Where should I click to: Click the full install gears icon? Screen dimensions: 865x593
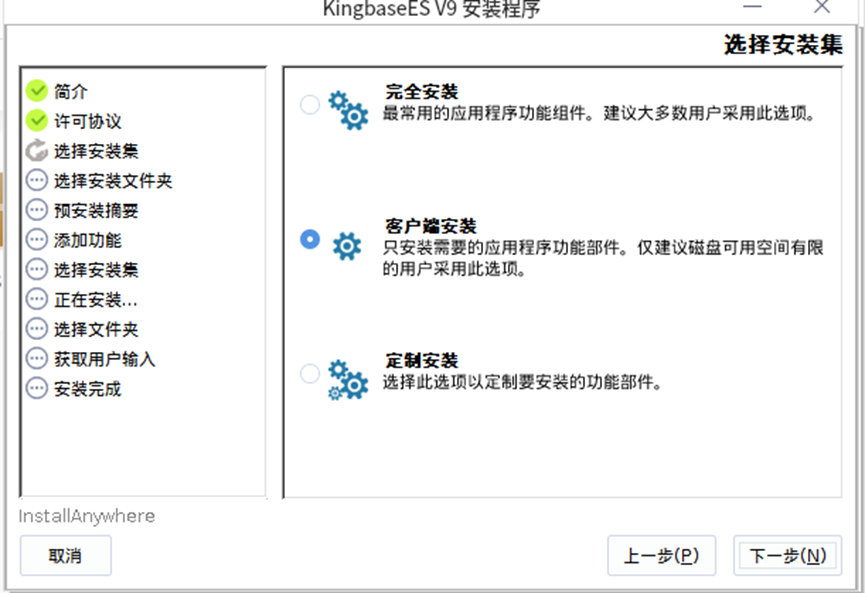tap(348, 109)
